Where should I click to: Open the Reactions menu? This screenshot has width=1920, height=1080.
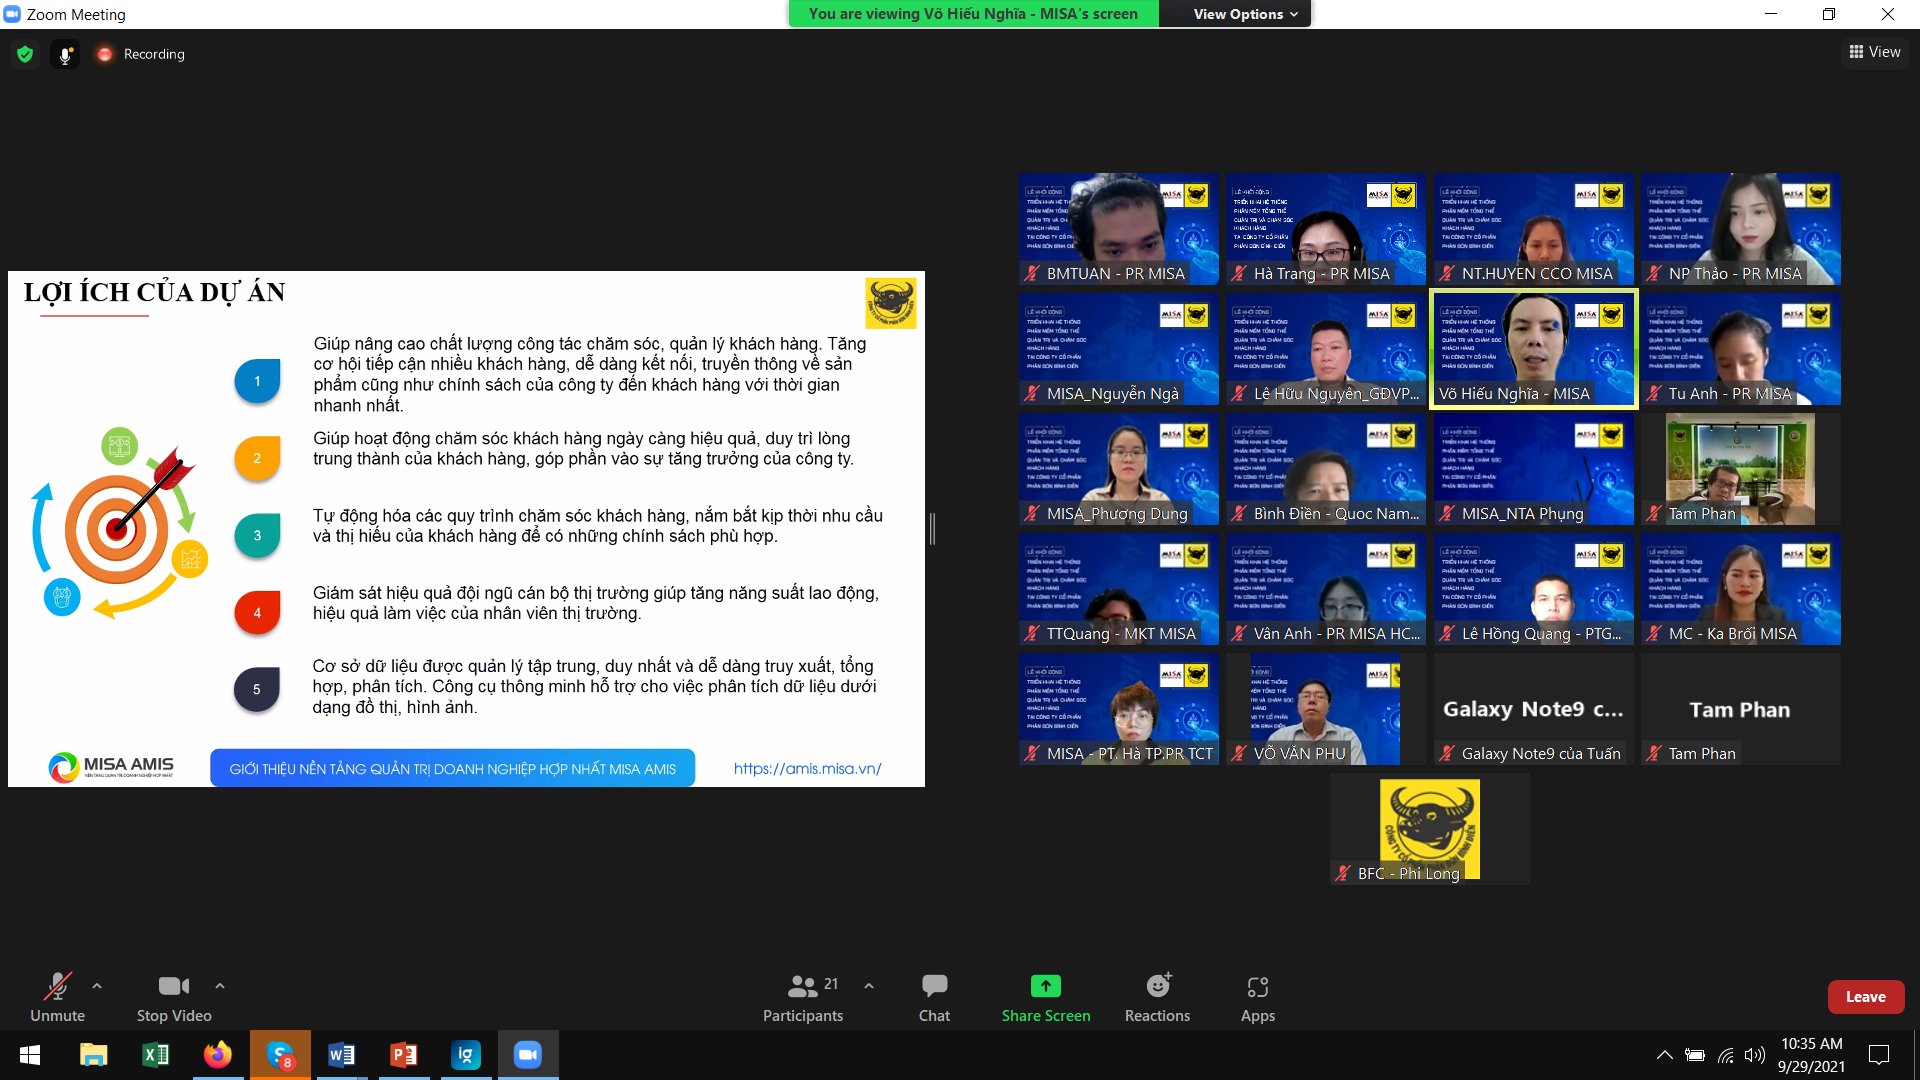tap(1157, 997)
